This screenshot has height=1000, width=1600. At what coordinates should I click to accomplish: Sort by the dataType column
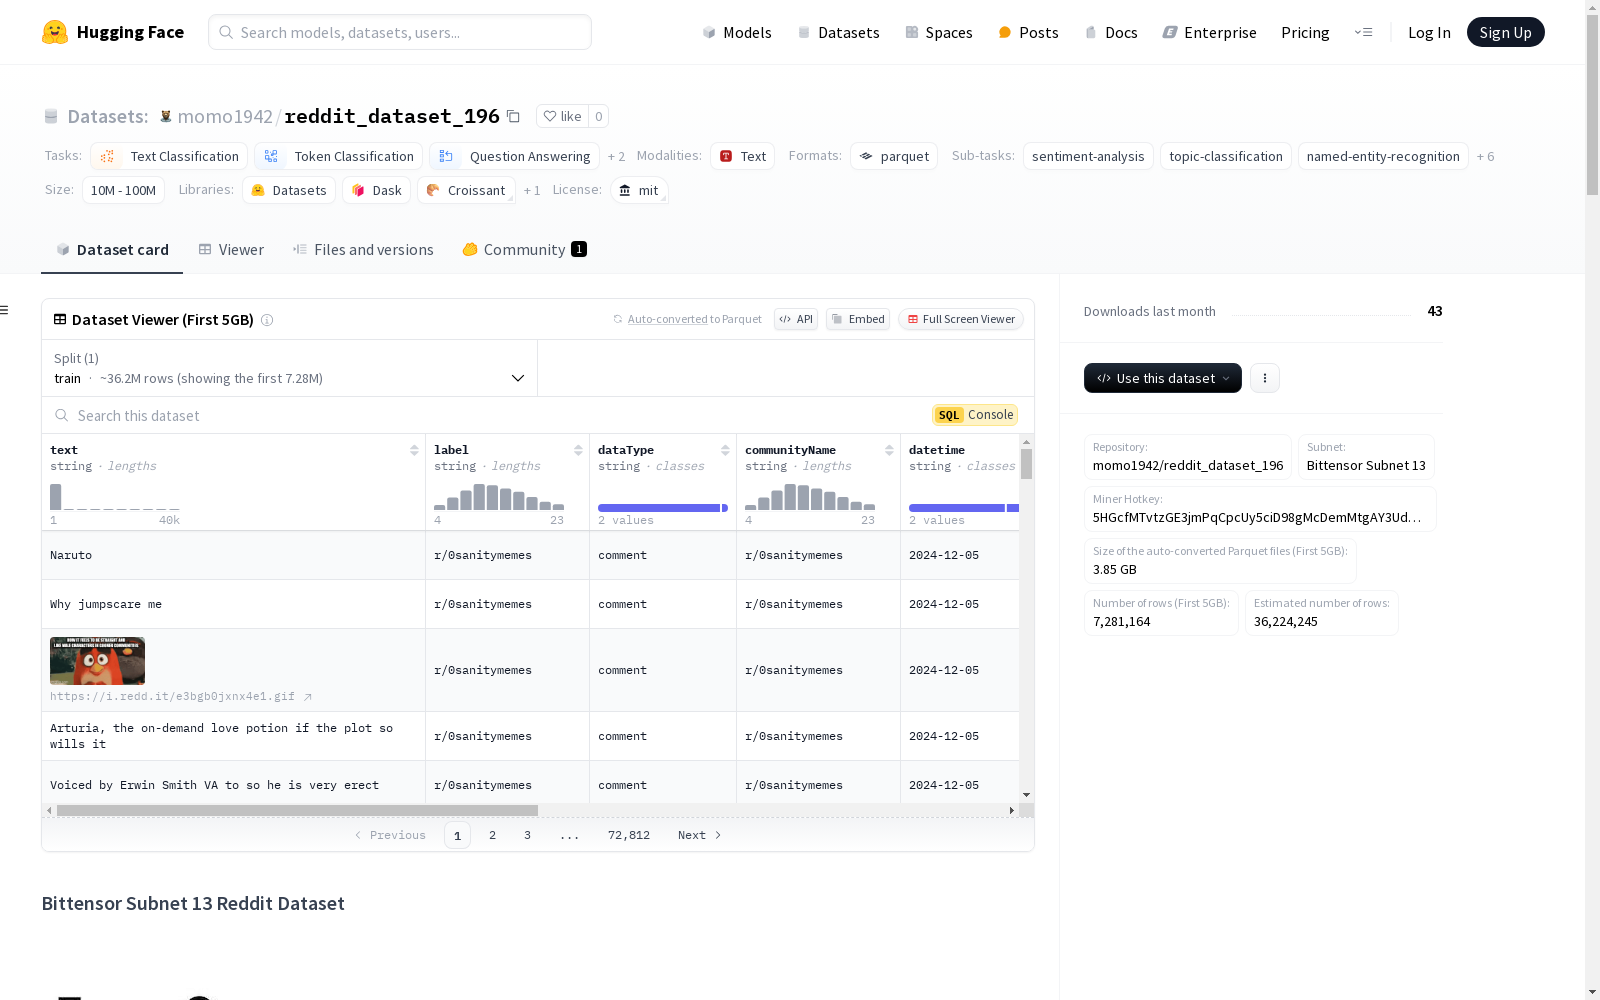pos(725,450)
